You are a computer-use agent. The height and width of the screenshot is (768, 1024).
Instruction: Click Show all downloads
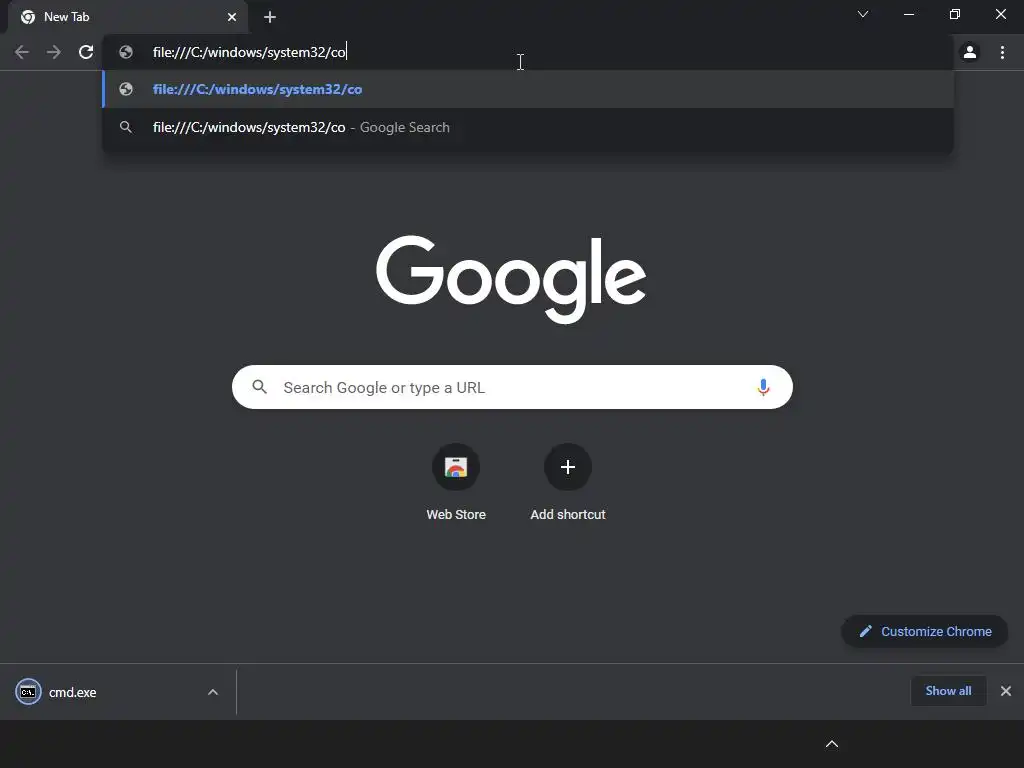pos(948,691)
